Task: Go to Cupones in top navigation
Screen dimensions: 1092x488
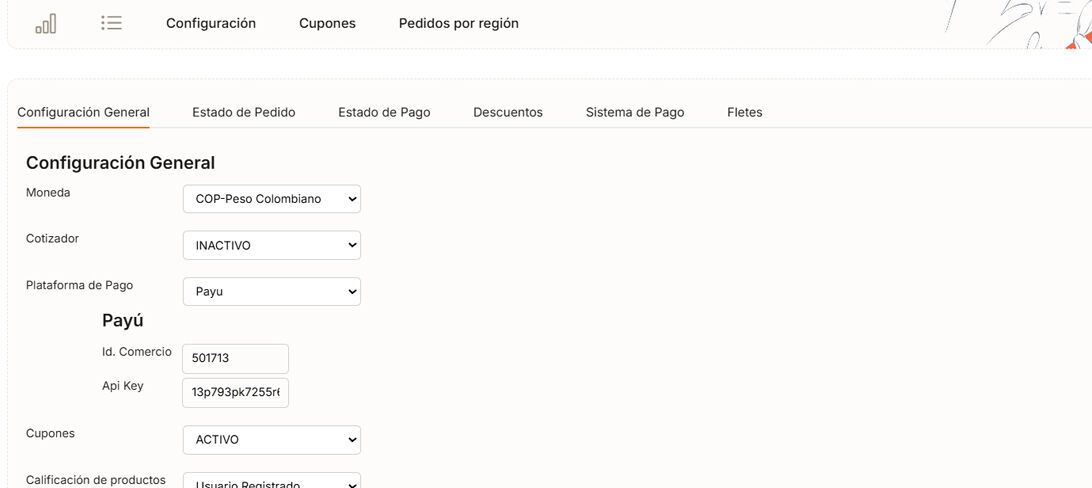Action: coord(327,23)
